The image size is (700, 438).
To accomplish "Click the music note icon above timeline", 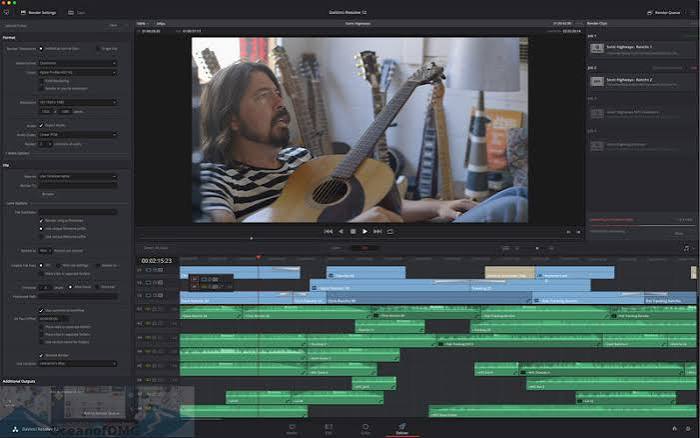I will point(686,248).
